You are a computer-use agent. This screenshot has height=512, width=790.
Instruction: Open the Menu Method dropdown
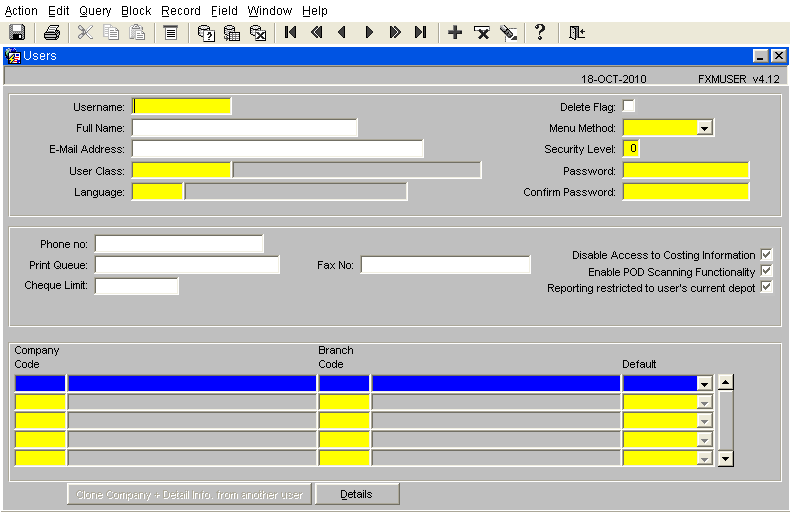coord(704,128)
